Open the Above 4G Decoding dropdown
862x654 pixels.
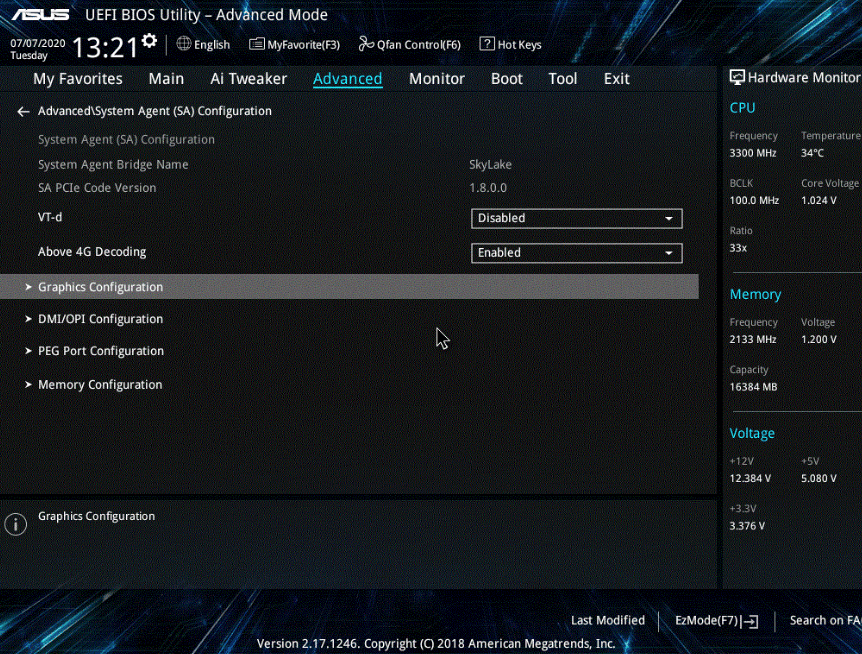click(x=577, y=253)
